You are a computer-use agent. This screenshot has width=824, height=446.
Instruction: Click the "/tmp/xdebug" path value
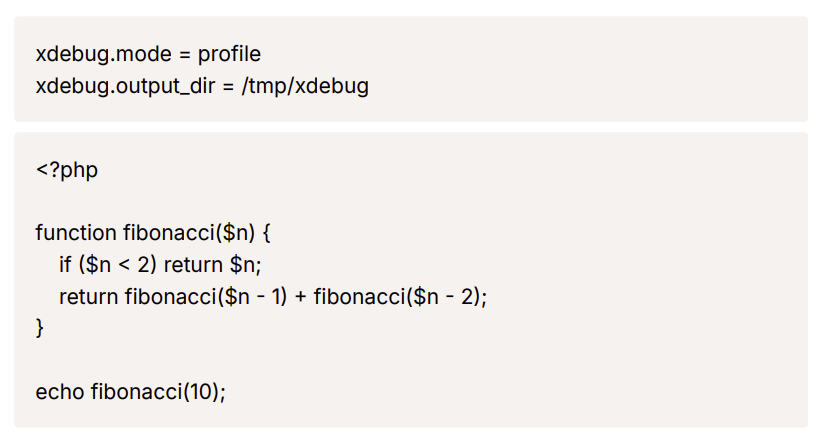pos(305,86)
